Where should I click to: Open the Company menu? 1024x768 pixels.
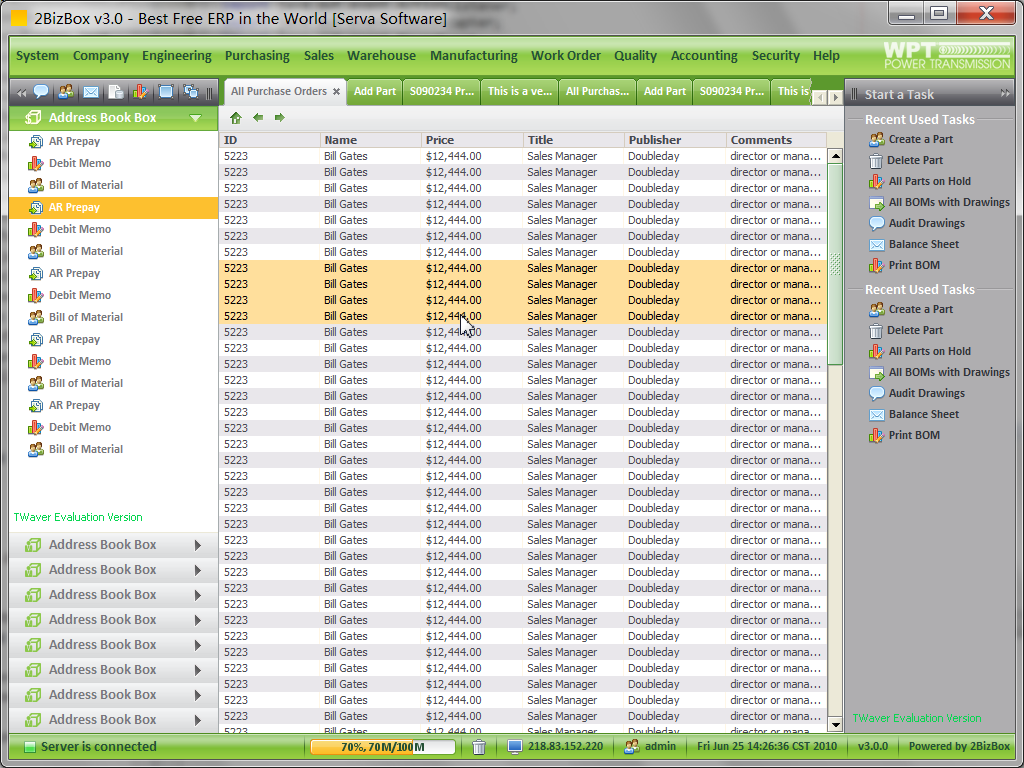click(101, 56)
